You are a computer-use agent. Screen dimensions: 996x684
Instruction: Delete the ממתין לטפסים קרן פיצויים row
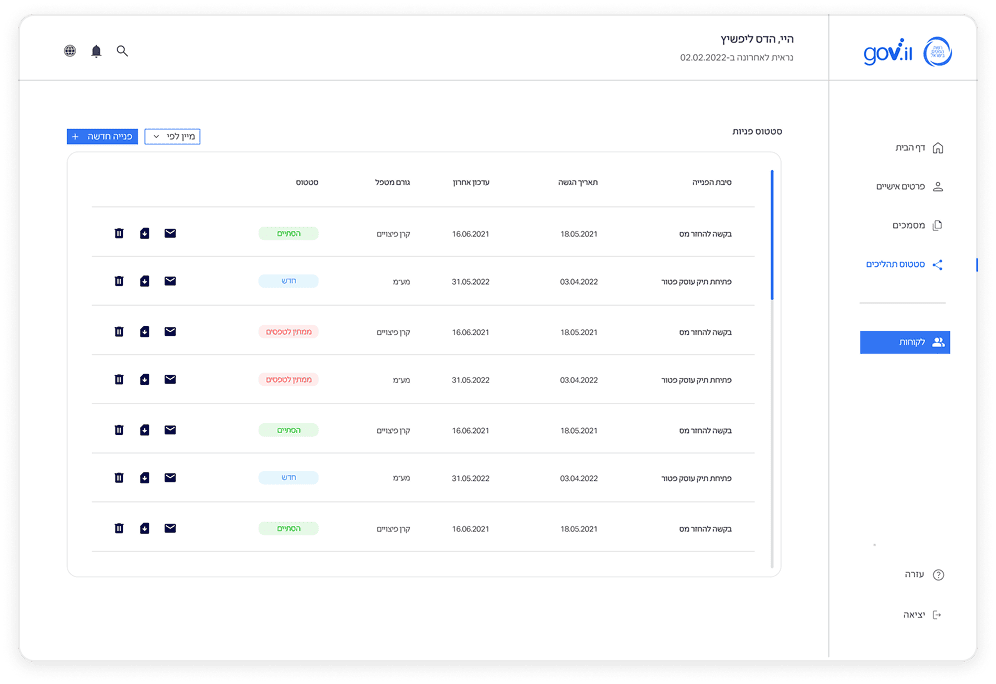pos(119,332)
